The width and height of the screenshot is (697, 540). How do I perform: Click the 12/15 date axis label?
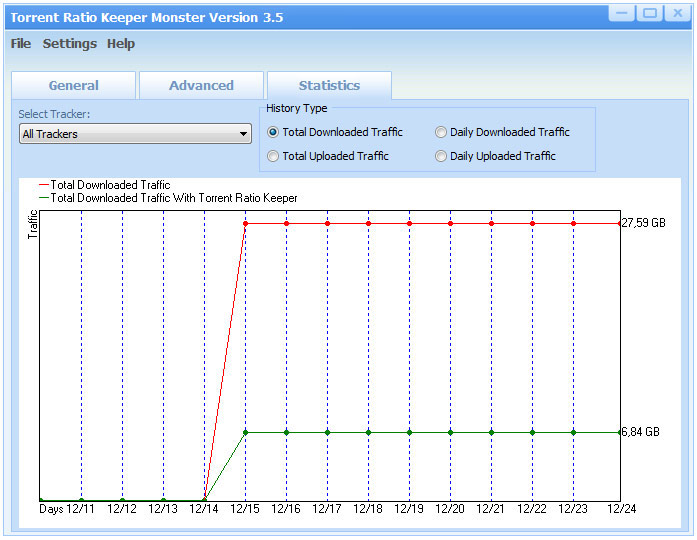245,508
